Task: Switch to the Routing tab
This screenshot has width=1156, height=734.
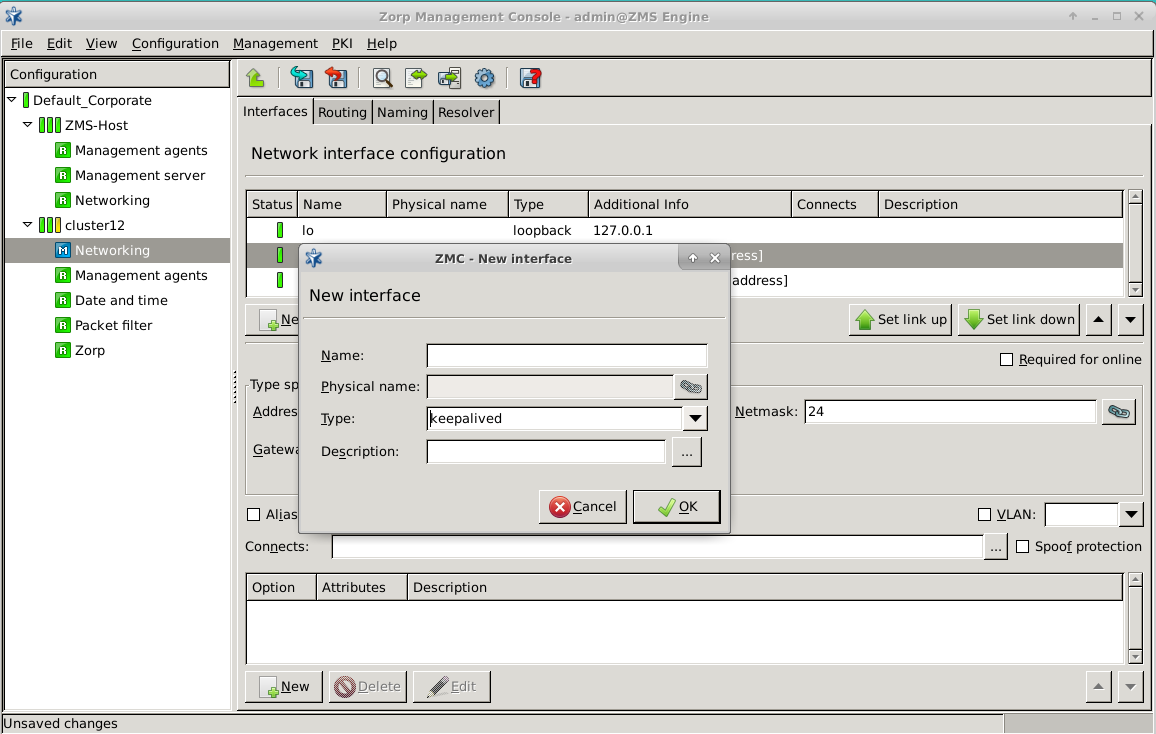Action: (342, 112)
